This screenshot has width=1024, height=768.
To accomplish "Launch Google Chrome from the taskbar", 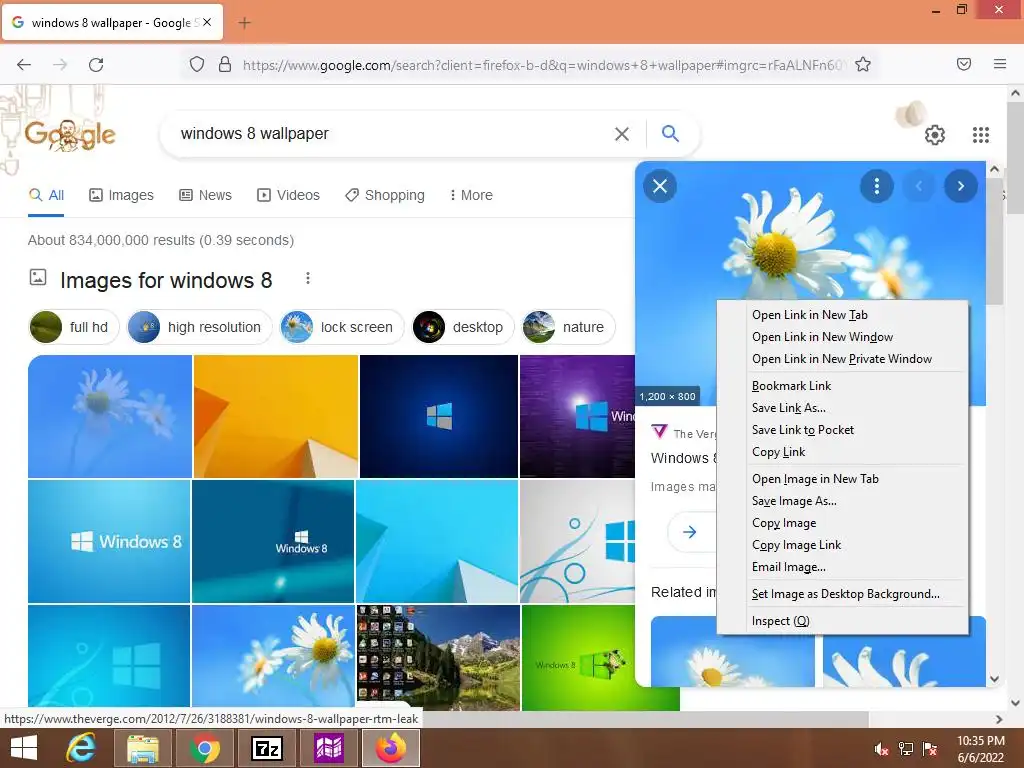I will click(205, 748).
